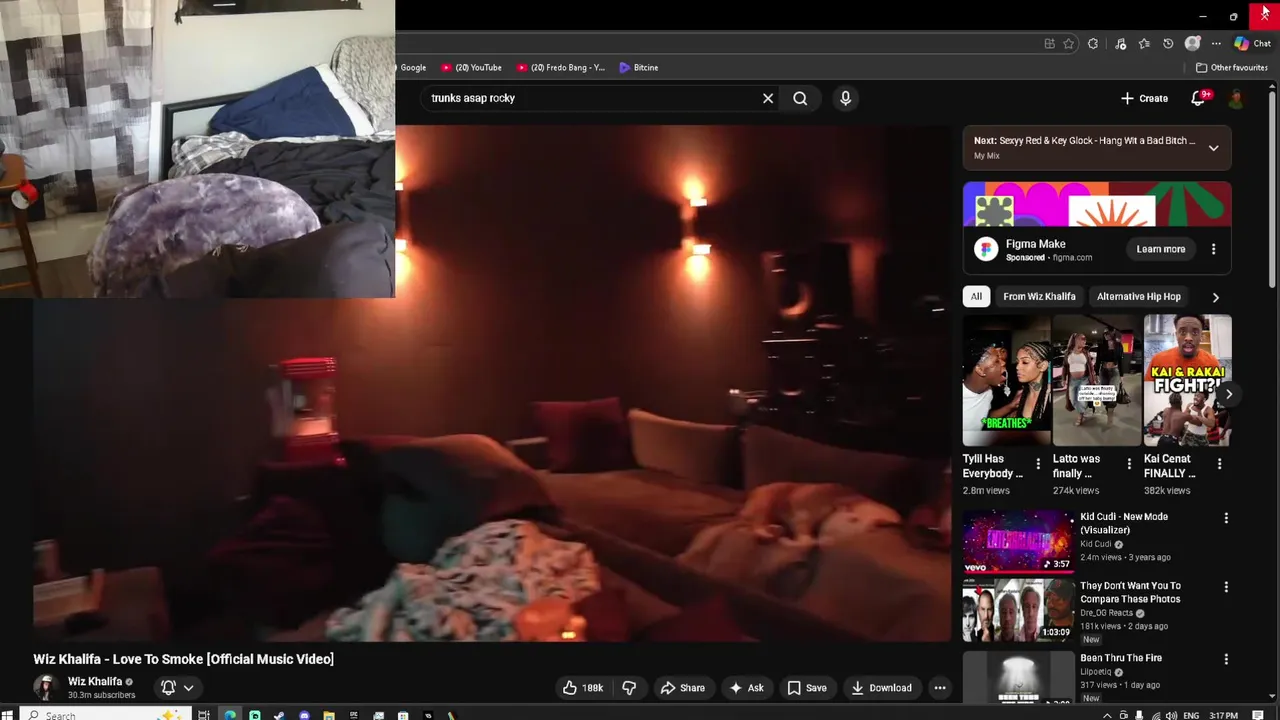Screen dimensions: 1280x720
Task: Open options for 'They Don't Want You' video
Action: pos(1226,587)
